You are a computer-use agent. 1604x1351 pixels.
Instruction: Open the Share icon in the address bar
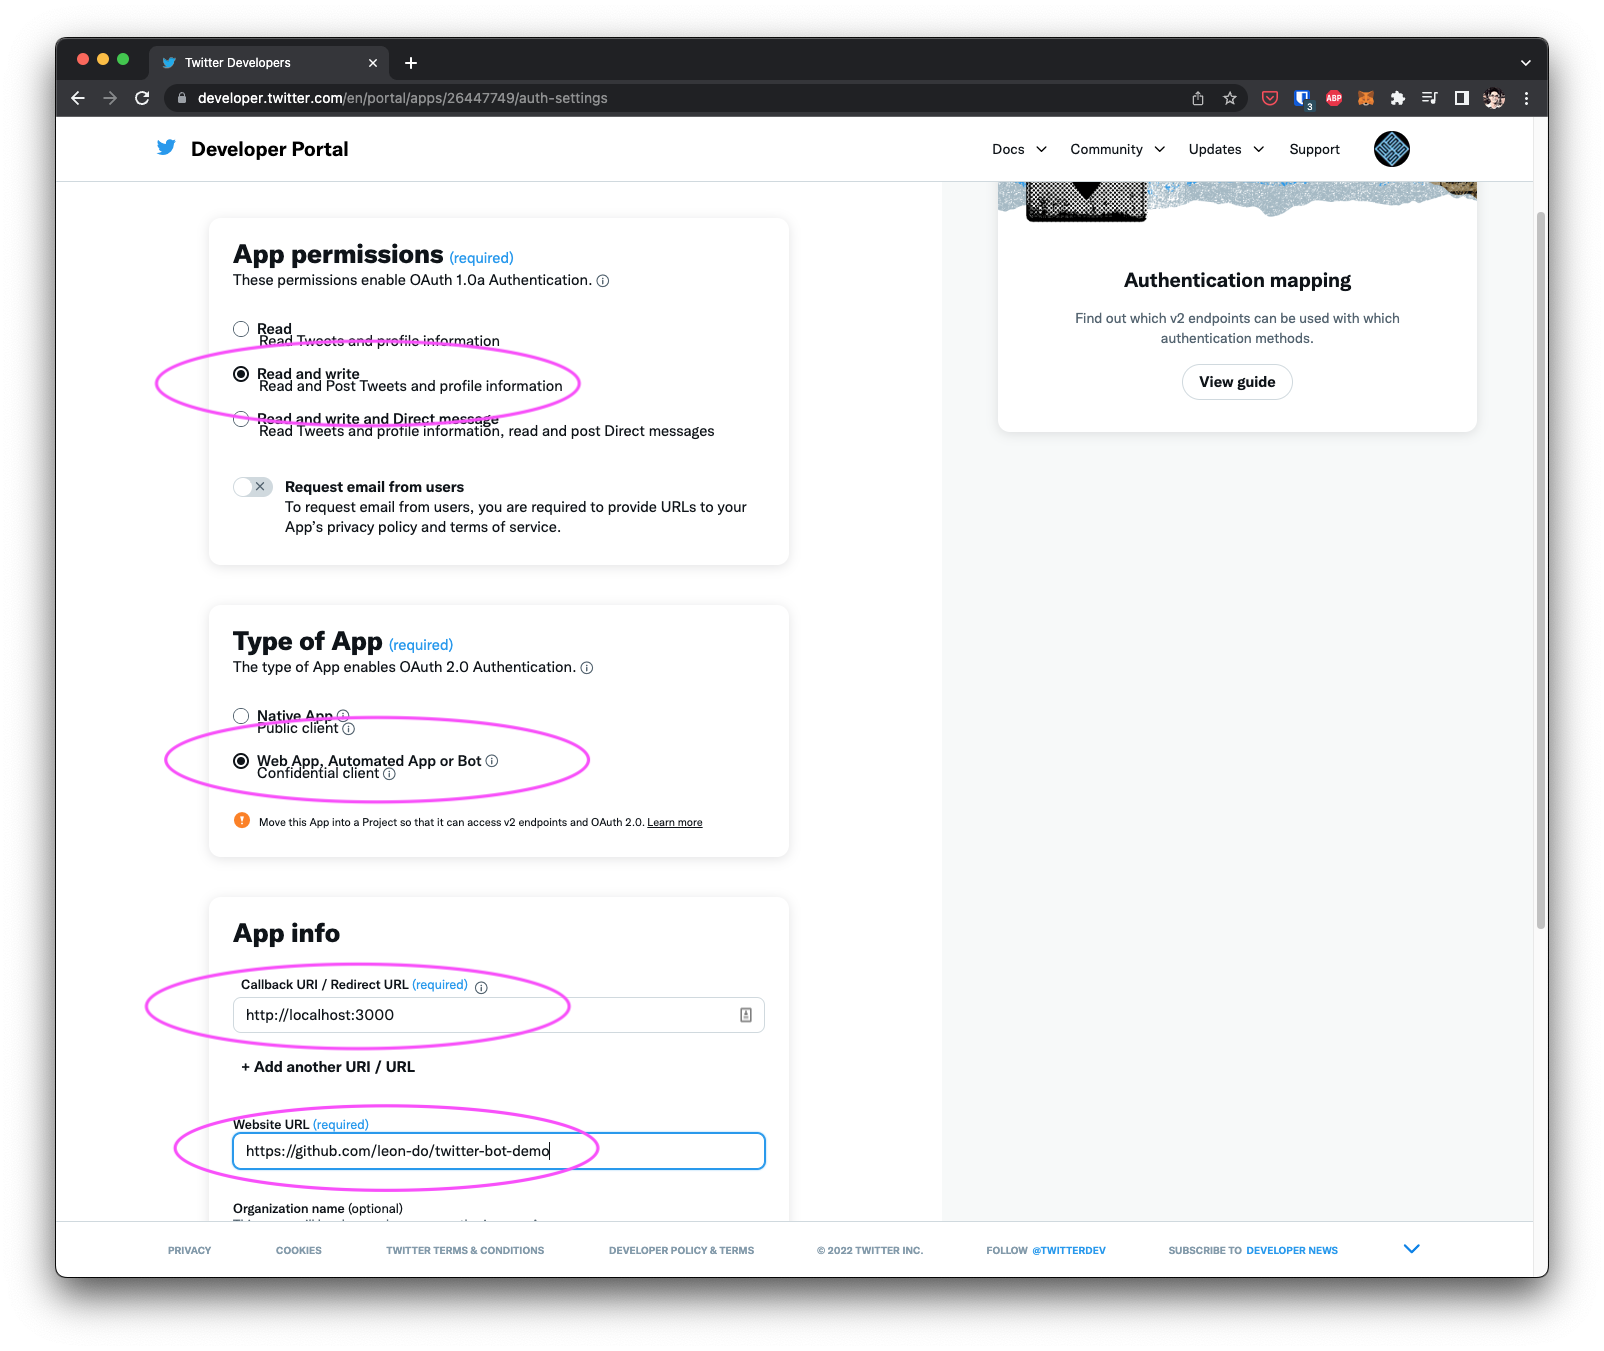click(1197, 98)
